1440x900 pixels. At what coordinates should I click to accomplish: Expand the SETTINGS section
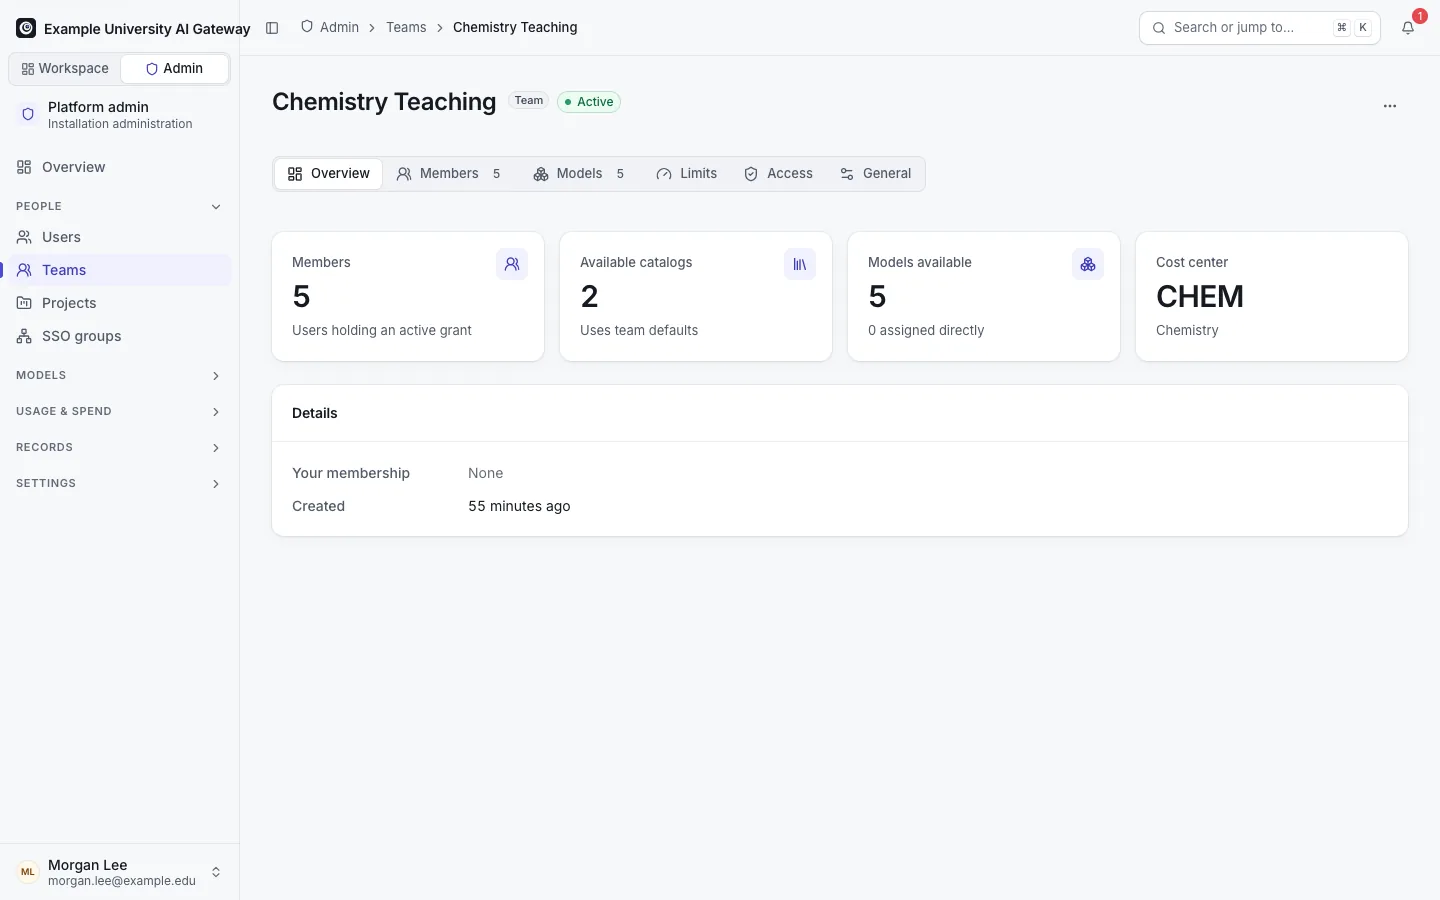pos(119,483)
